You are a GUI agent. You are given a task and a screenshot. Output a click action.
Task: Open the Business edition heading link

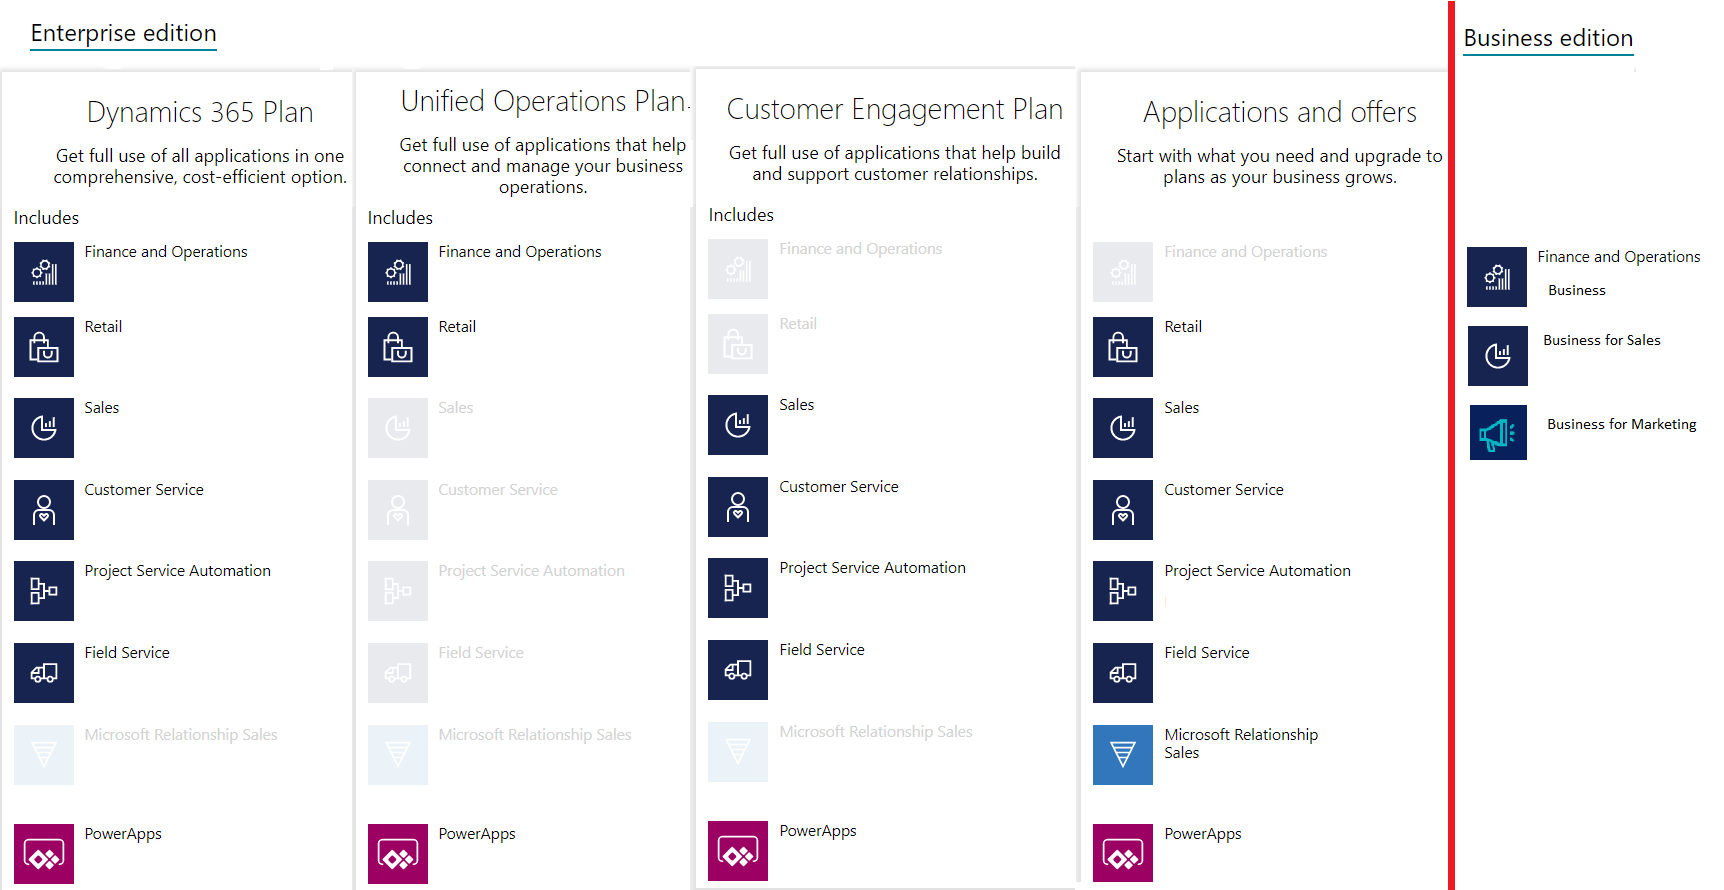(x=1548, y=38)
